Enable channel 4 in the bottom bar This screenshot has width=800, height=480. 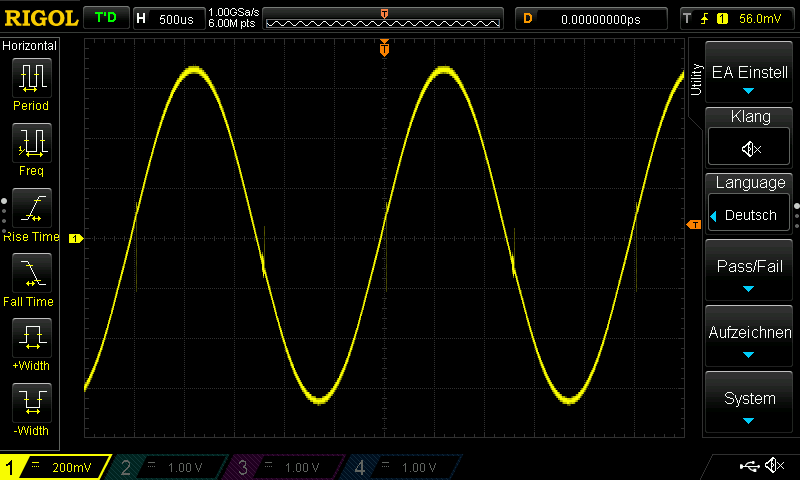tap(401, 467)
